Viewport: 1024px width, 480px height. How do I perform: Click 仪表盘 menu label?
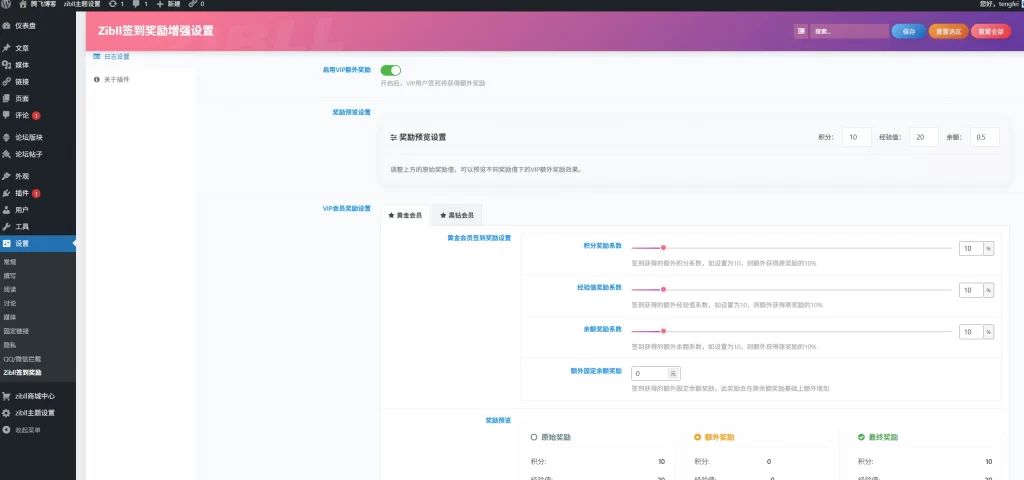25,26
